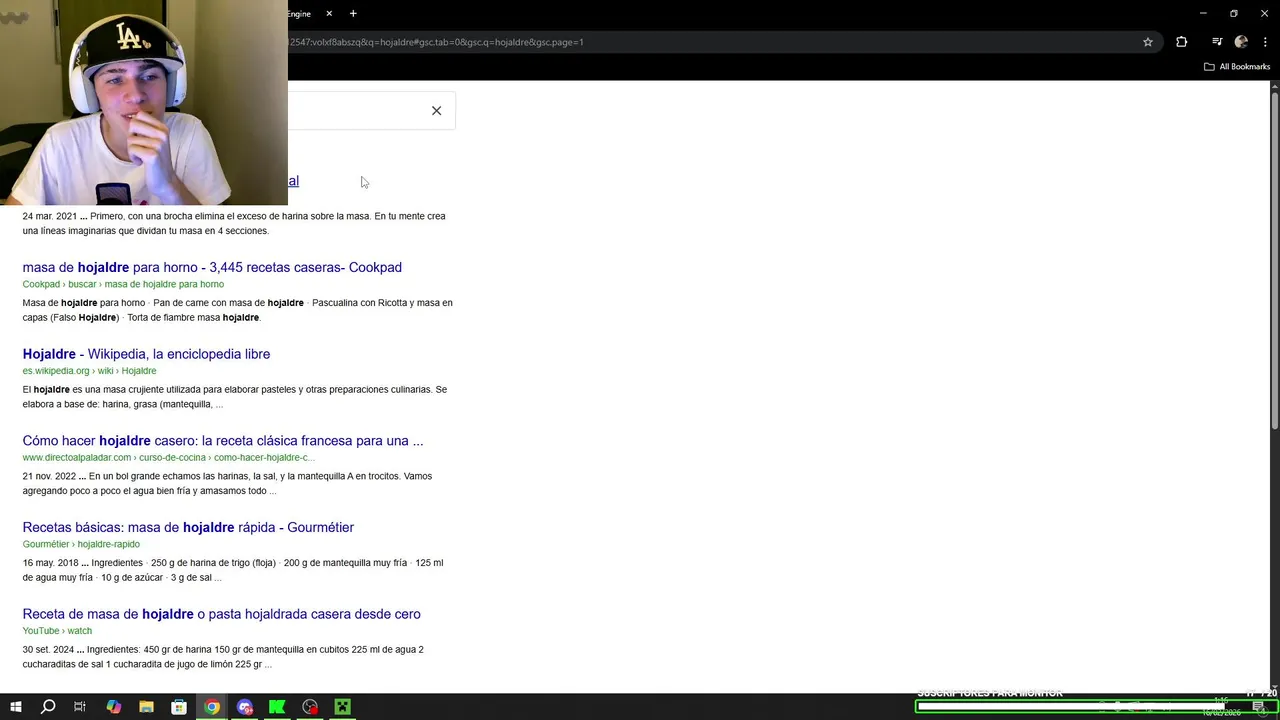This screenshot has width=1280, height=720.
Task: Open the media controls icon in Chrome toolbar
Action: pos(1217,42)
